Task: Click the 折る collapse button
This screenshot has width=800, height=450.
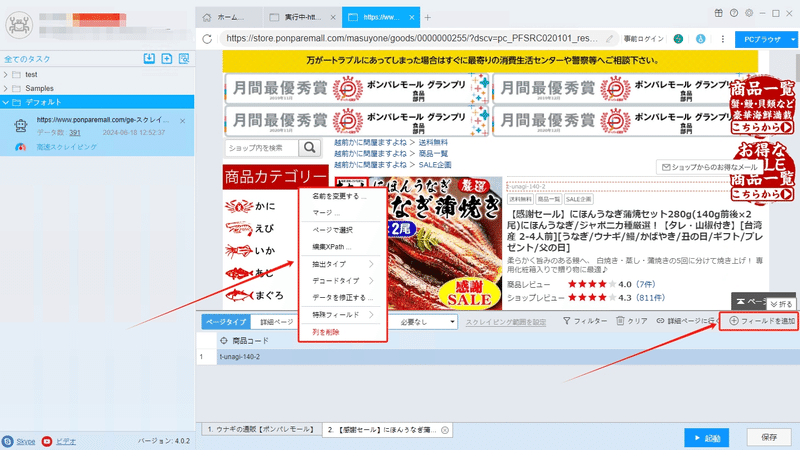Action: pos(781,304)
